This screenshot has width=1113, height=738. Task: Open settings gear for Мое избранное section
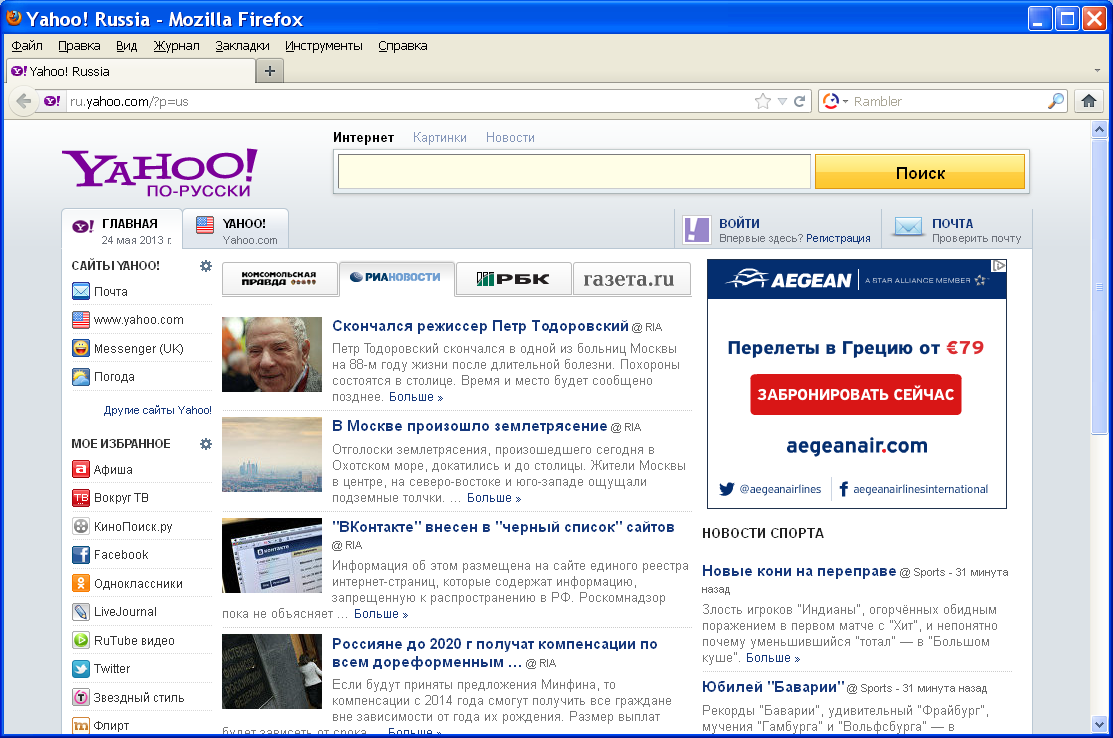click(206, 444)
